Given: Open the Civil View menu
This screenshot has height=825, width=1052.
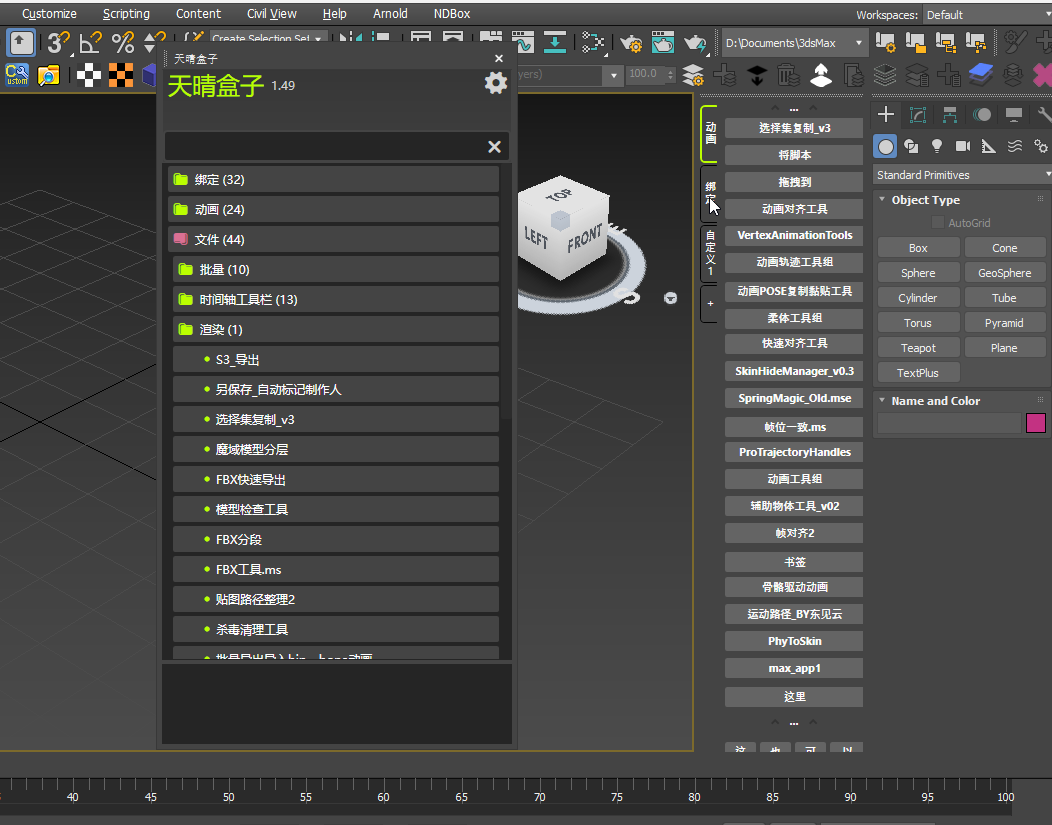Looking at the screenshot, I should click(271, 13).
